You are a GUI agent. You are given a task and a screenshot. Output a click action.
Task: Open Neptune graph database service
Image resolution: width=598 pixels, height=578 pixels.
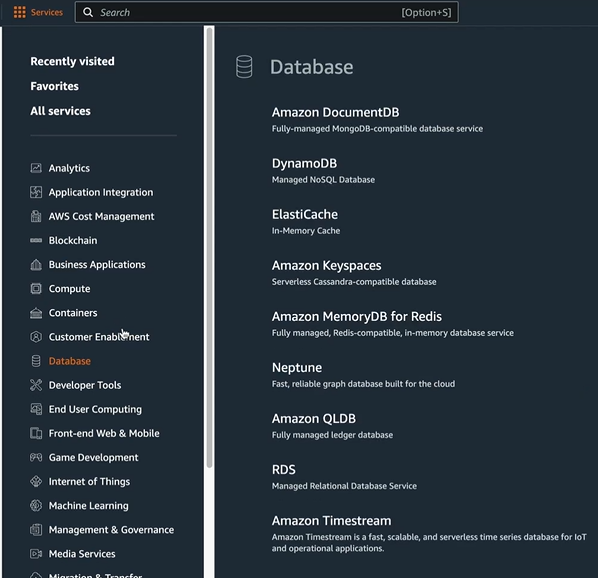pos(297,368)
